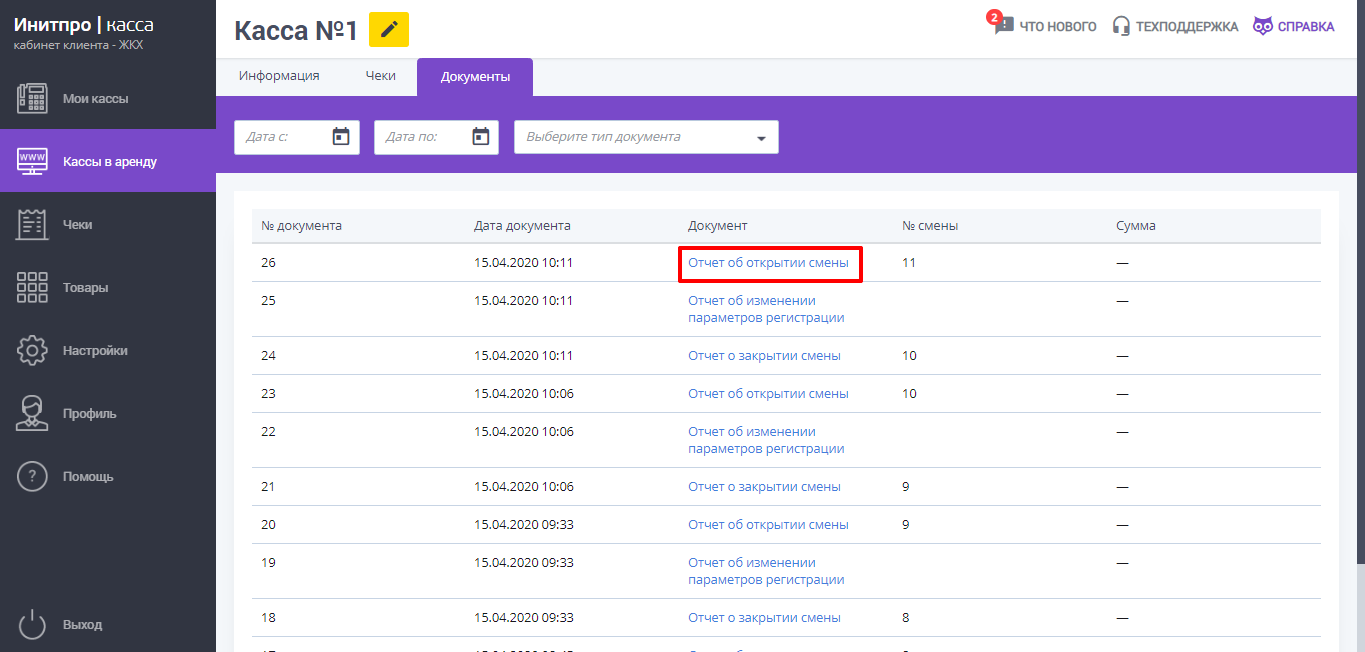Viewport: 1365px width, 652px height.
Task: Click shift number 8 cell
Action: click(906, 618)
